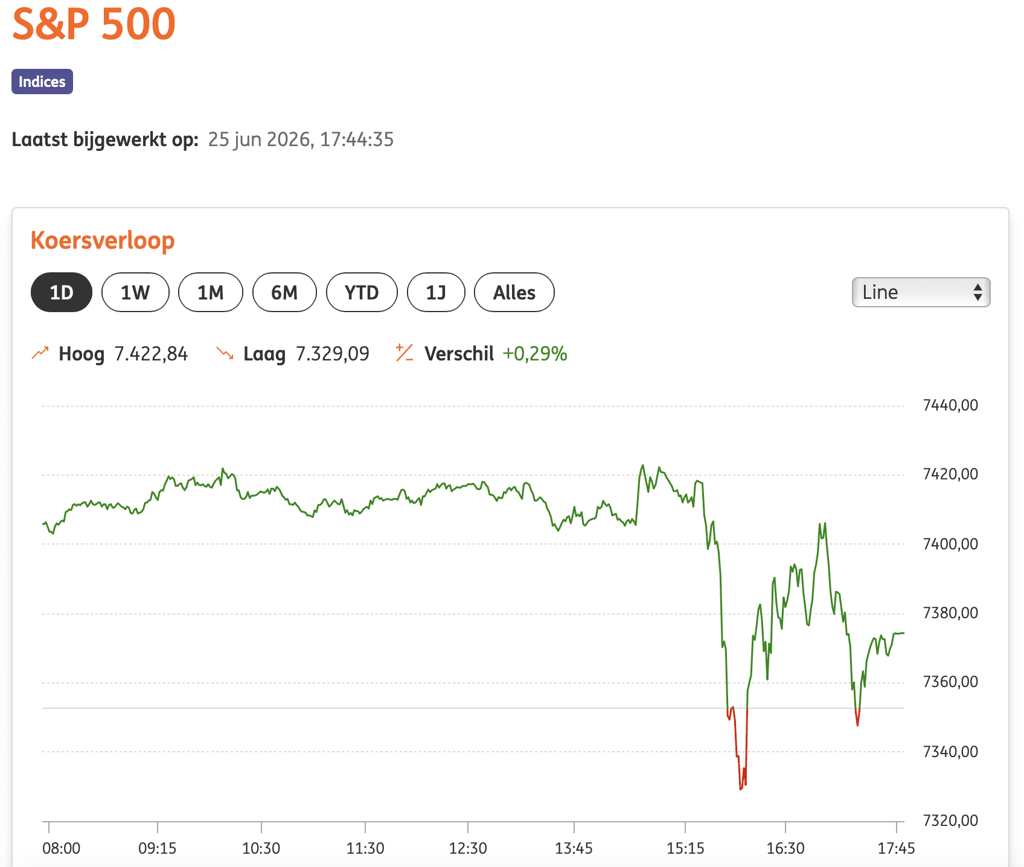The width and height of the screenshot is (1024, 867).
Task: Click the Laag downward trend icon
Action: point(225,353)
